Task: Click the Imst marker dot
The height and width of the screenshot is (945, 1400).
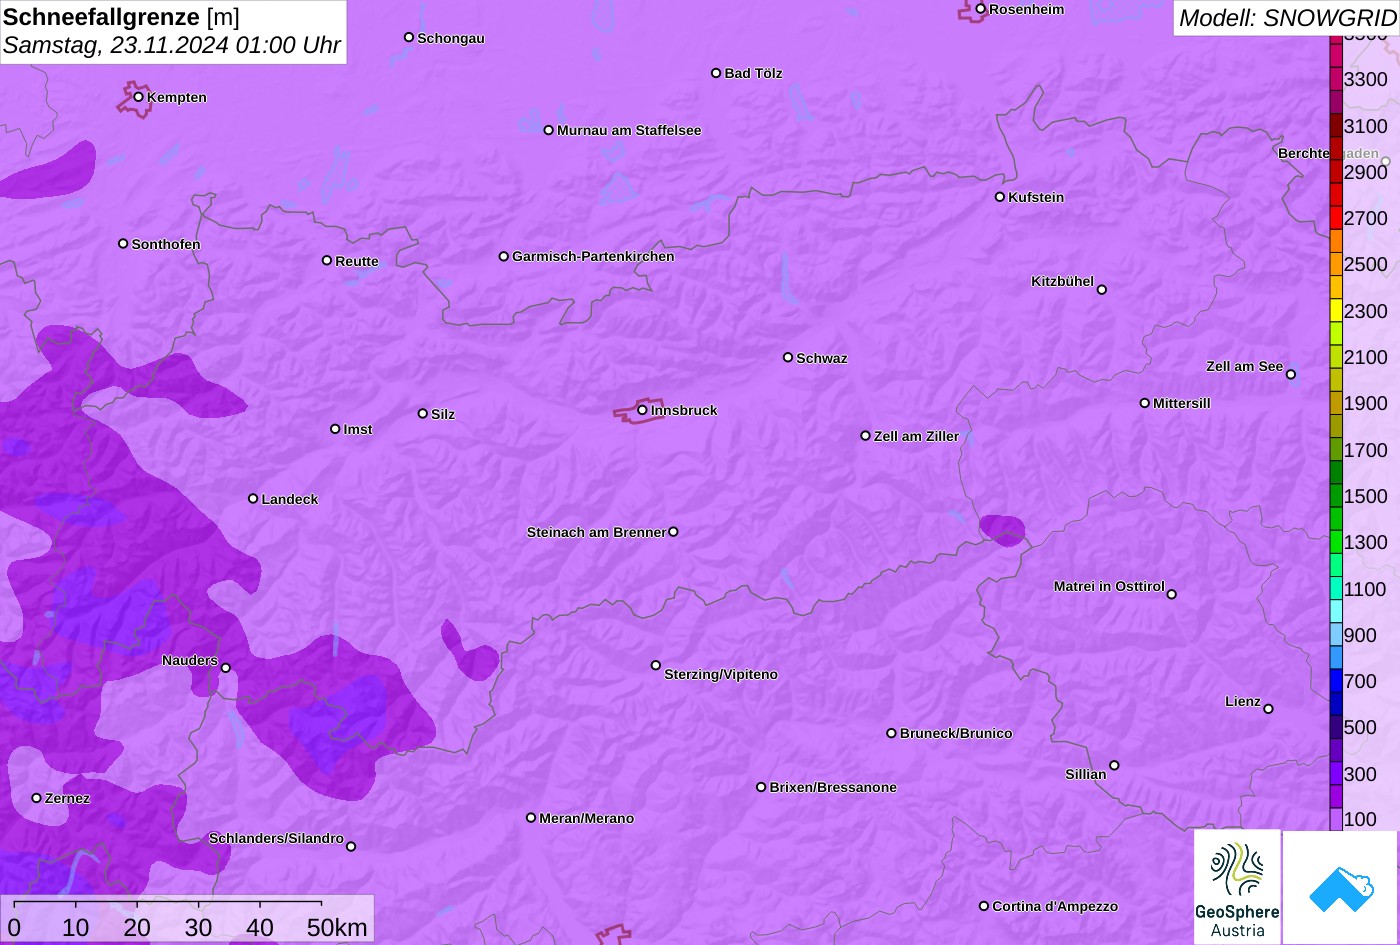Action: (x=335, y=429)
